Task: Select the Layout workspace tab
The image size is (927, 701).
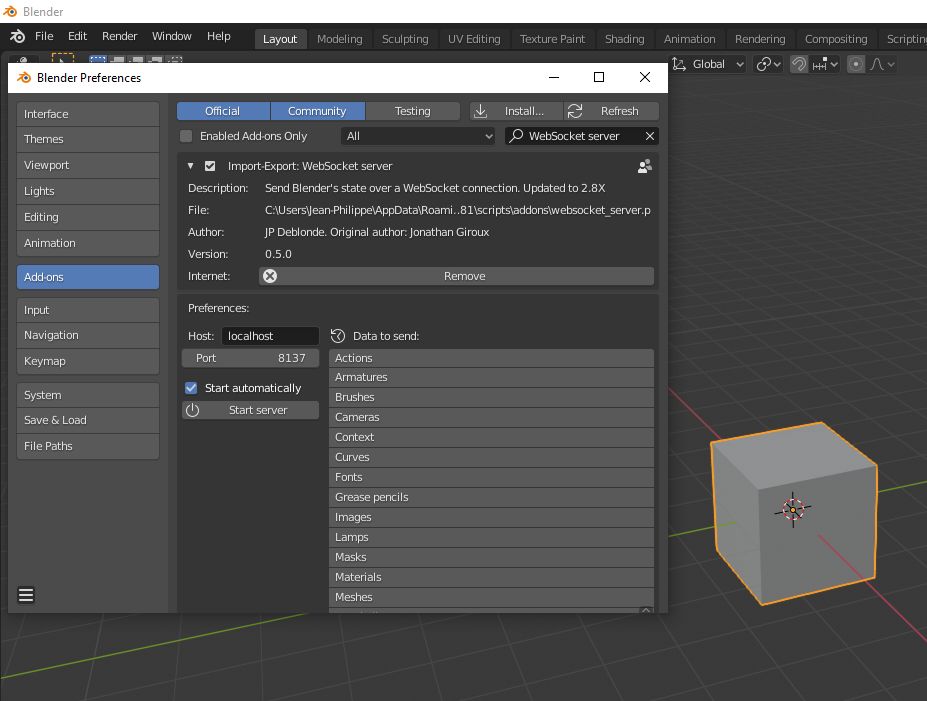Action: (x=280, y=39)
